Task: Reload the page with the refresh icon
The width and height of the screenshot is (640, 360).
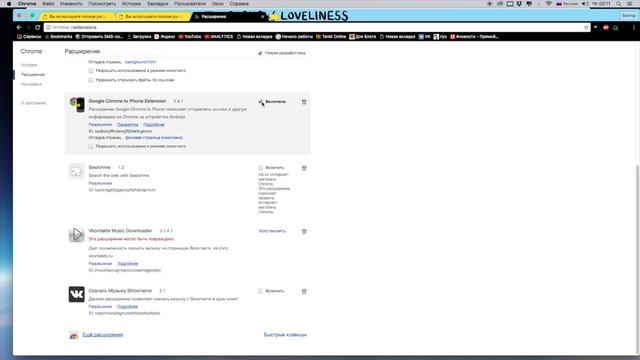Action: pyautogui.click(x=38, y=27)
